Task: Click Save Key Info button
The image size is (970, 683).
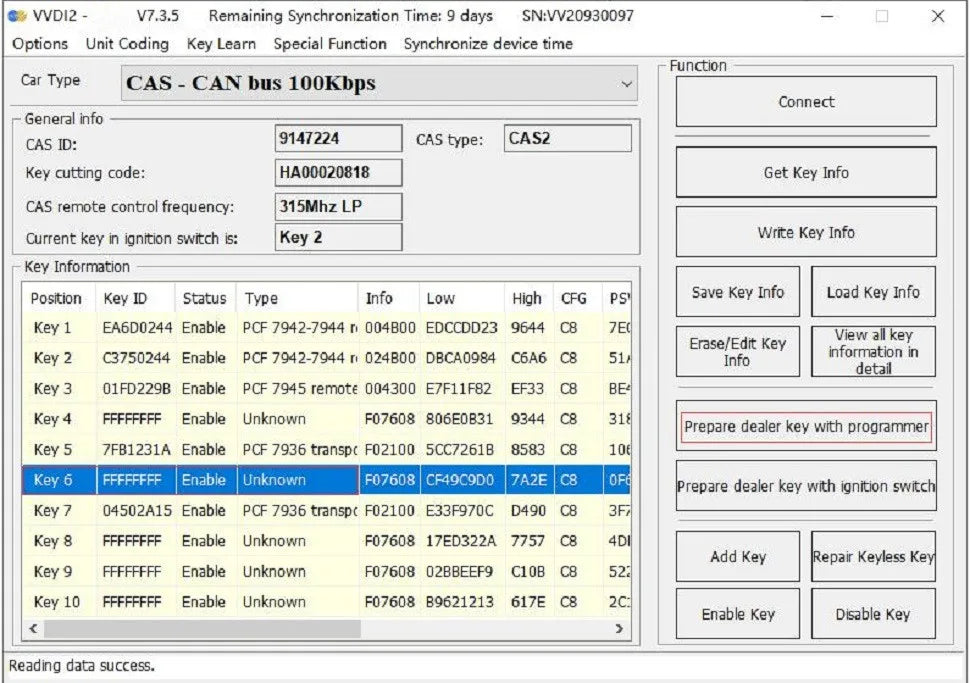Action: point(738,292)
